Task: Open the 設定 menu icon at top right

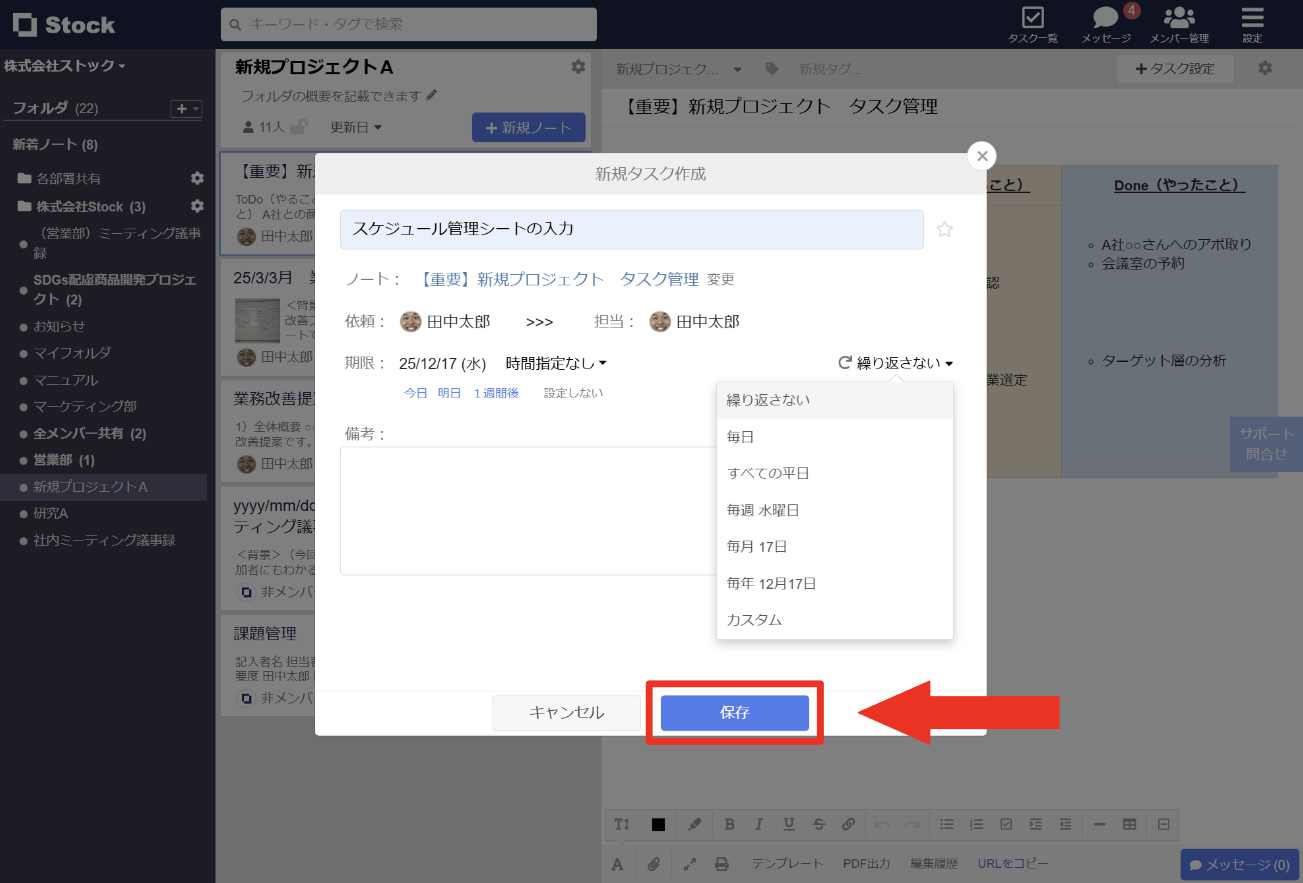Action: (1252, 22)
